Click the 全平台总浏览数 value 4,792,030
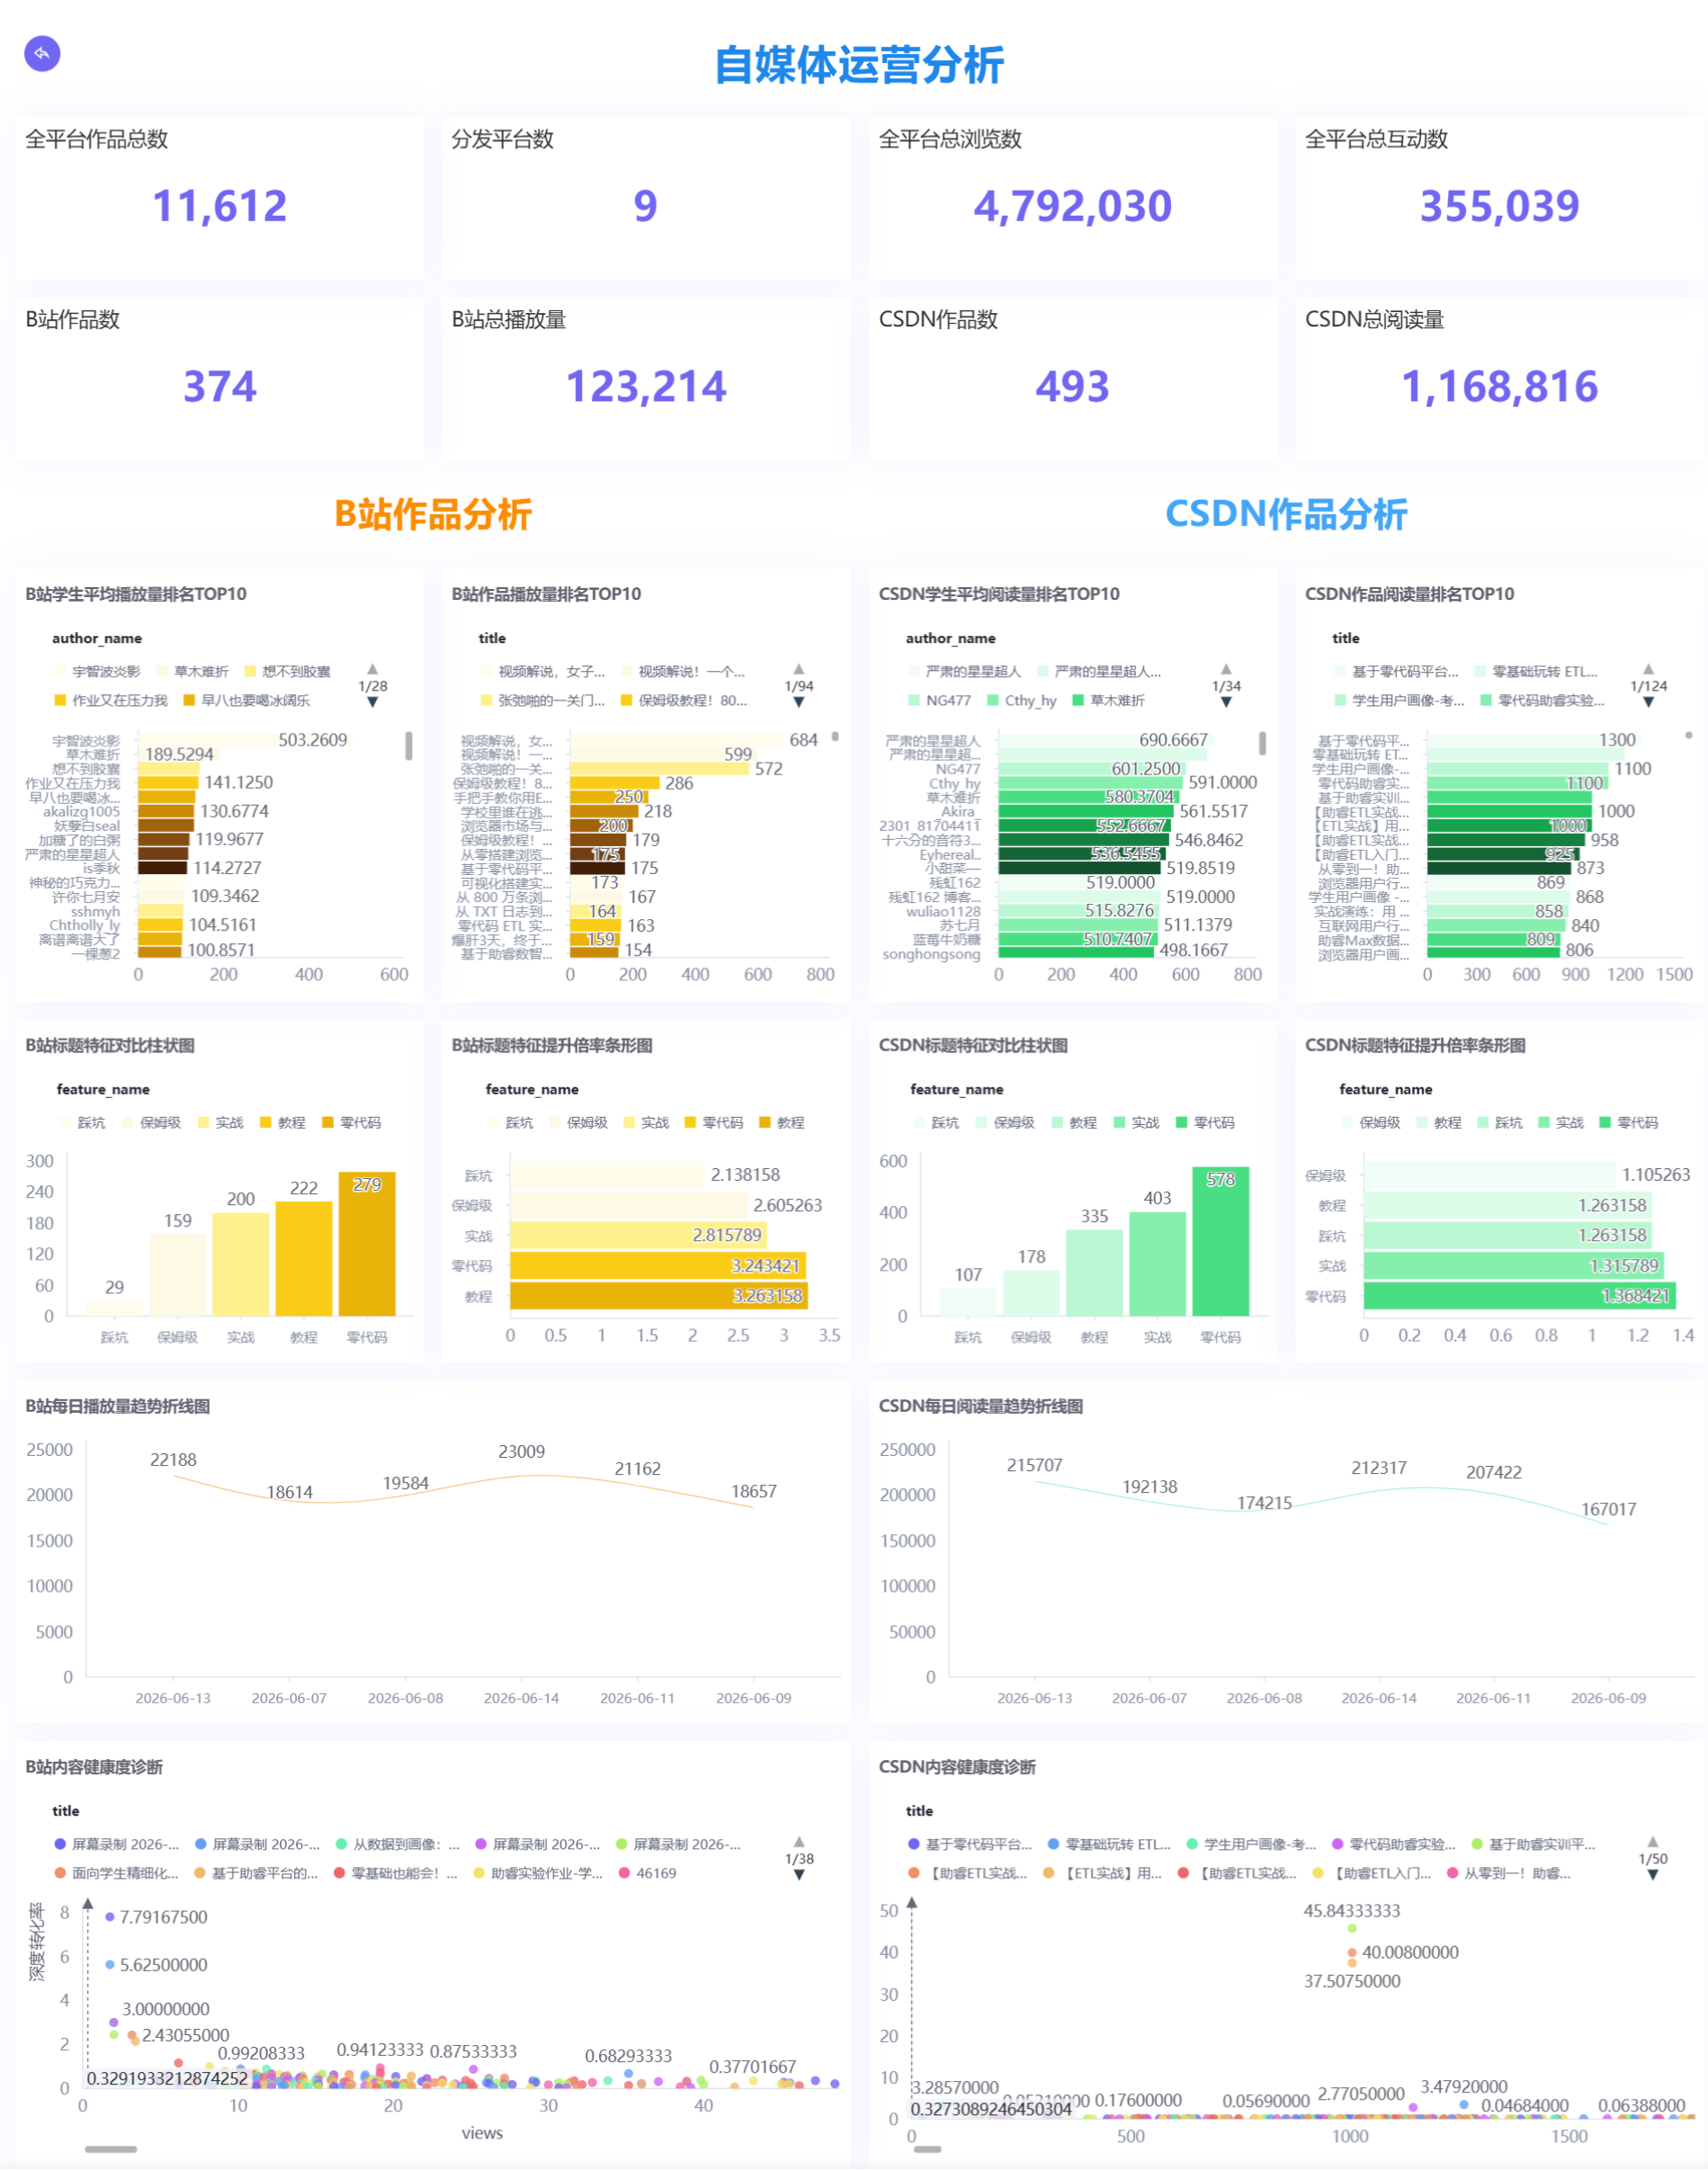1708x2170 pixels. tap(1072, 206)
